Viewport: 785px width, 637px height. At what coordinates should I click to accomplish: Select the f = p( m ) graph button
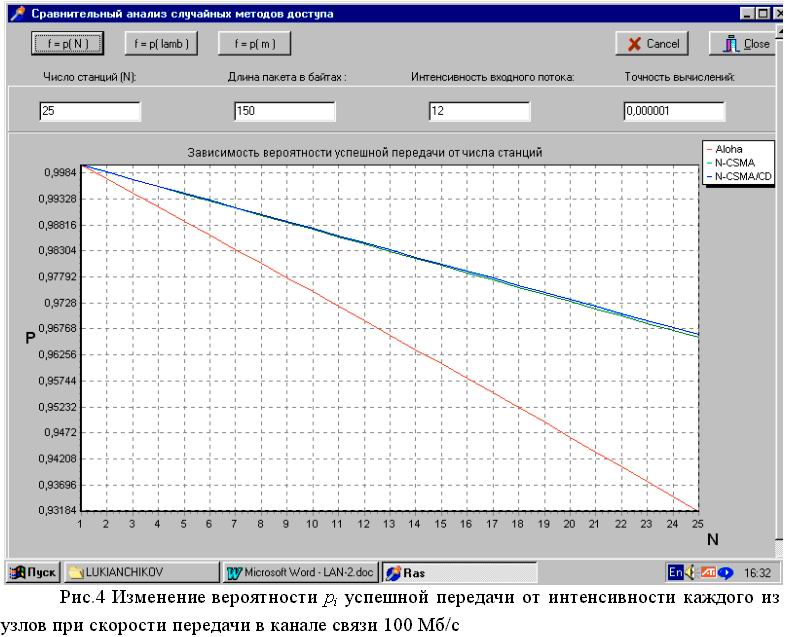255,44
